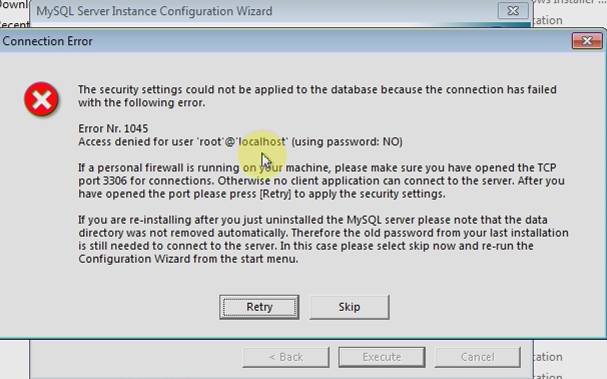The image size is (607, 379).
Task: Click the Execute button in the wizard
Action: [x=382, y=357]
